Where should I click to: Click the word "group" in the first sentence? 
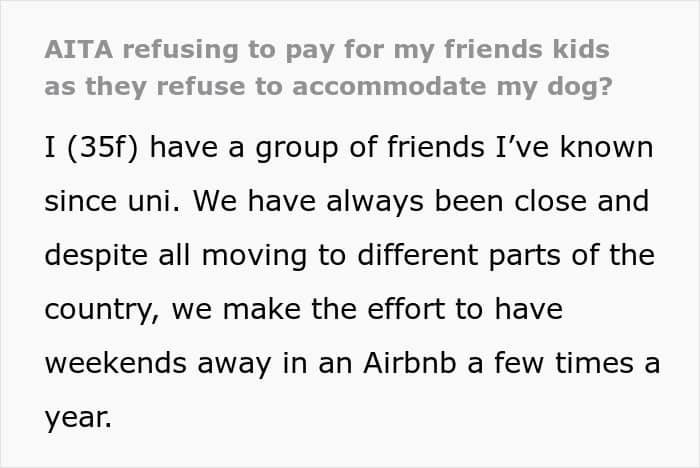296,149
